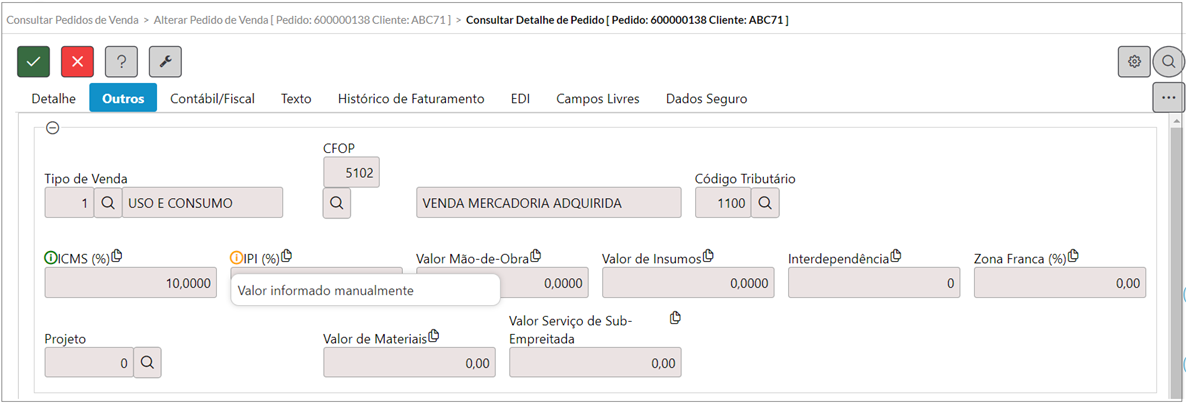Image resolution: width=1188 pixels, height=404 pixels.
Task: Click the CFOP search magnifier button
Action: 338,203
